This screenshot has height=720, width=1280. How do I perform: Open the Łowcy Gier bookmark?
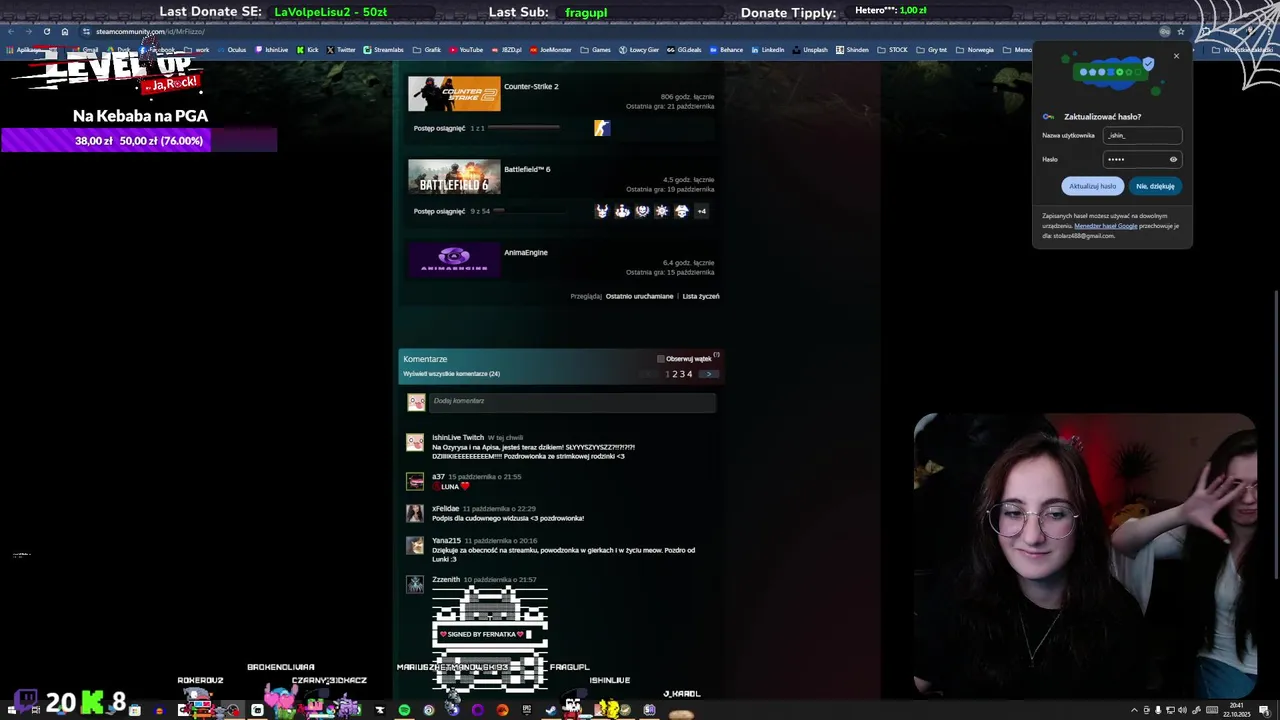[639, 50]
